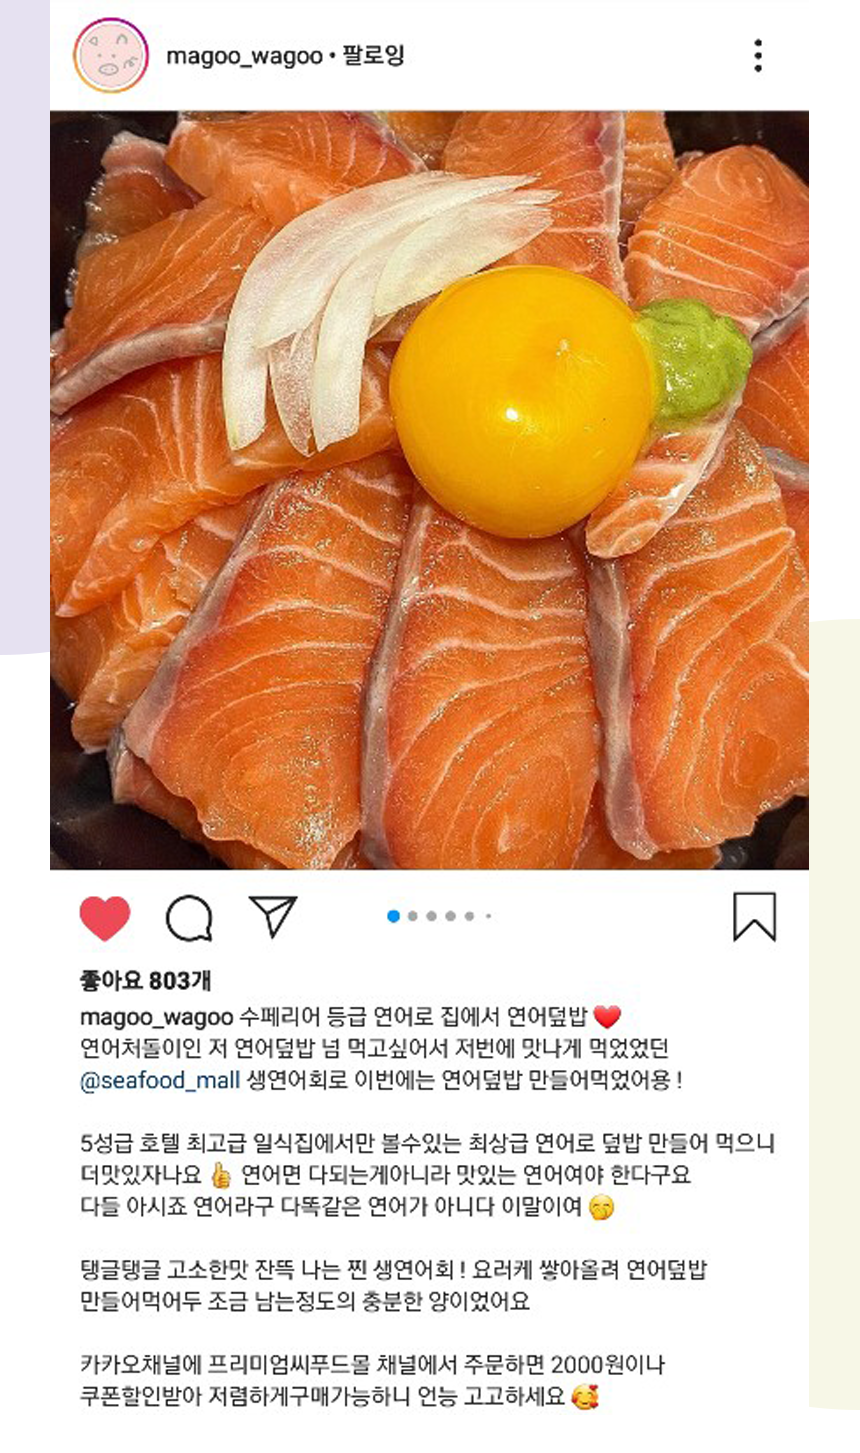
Task: Tap the salmon bowl photo
Action: click(429, 490)
